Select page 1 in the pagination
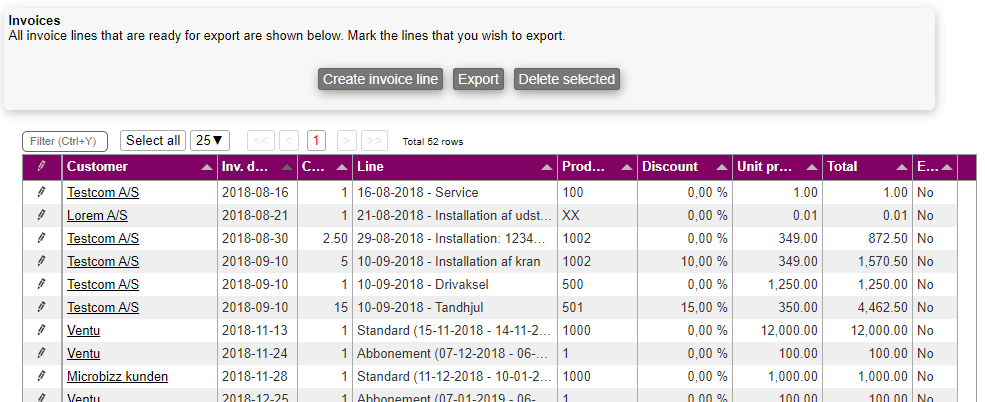Image resolution: width=985 pixels, height=402 pixels. [x=317, y=141]
